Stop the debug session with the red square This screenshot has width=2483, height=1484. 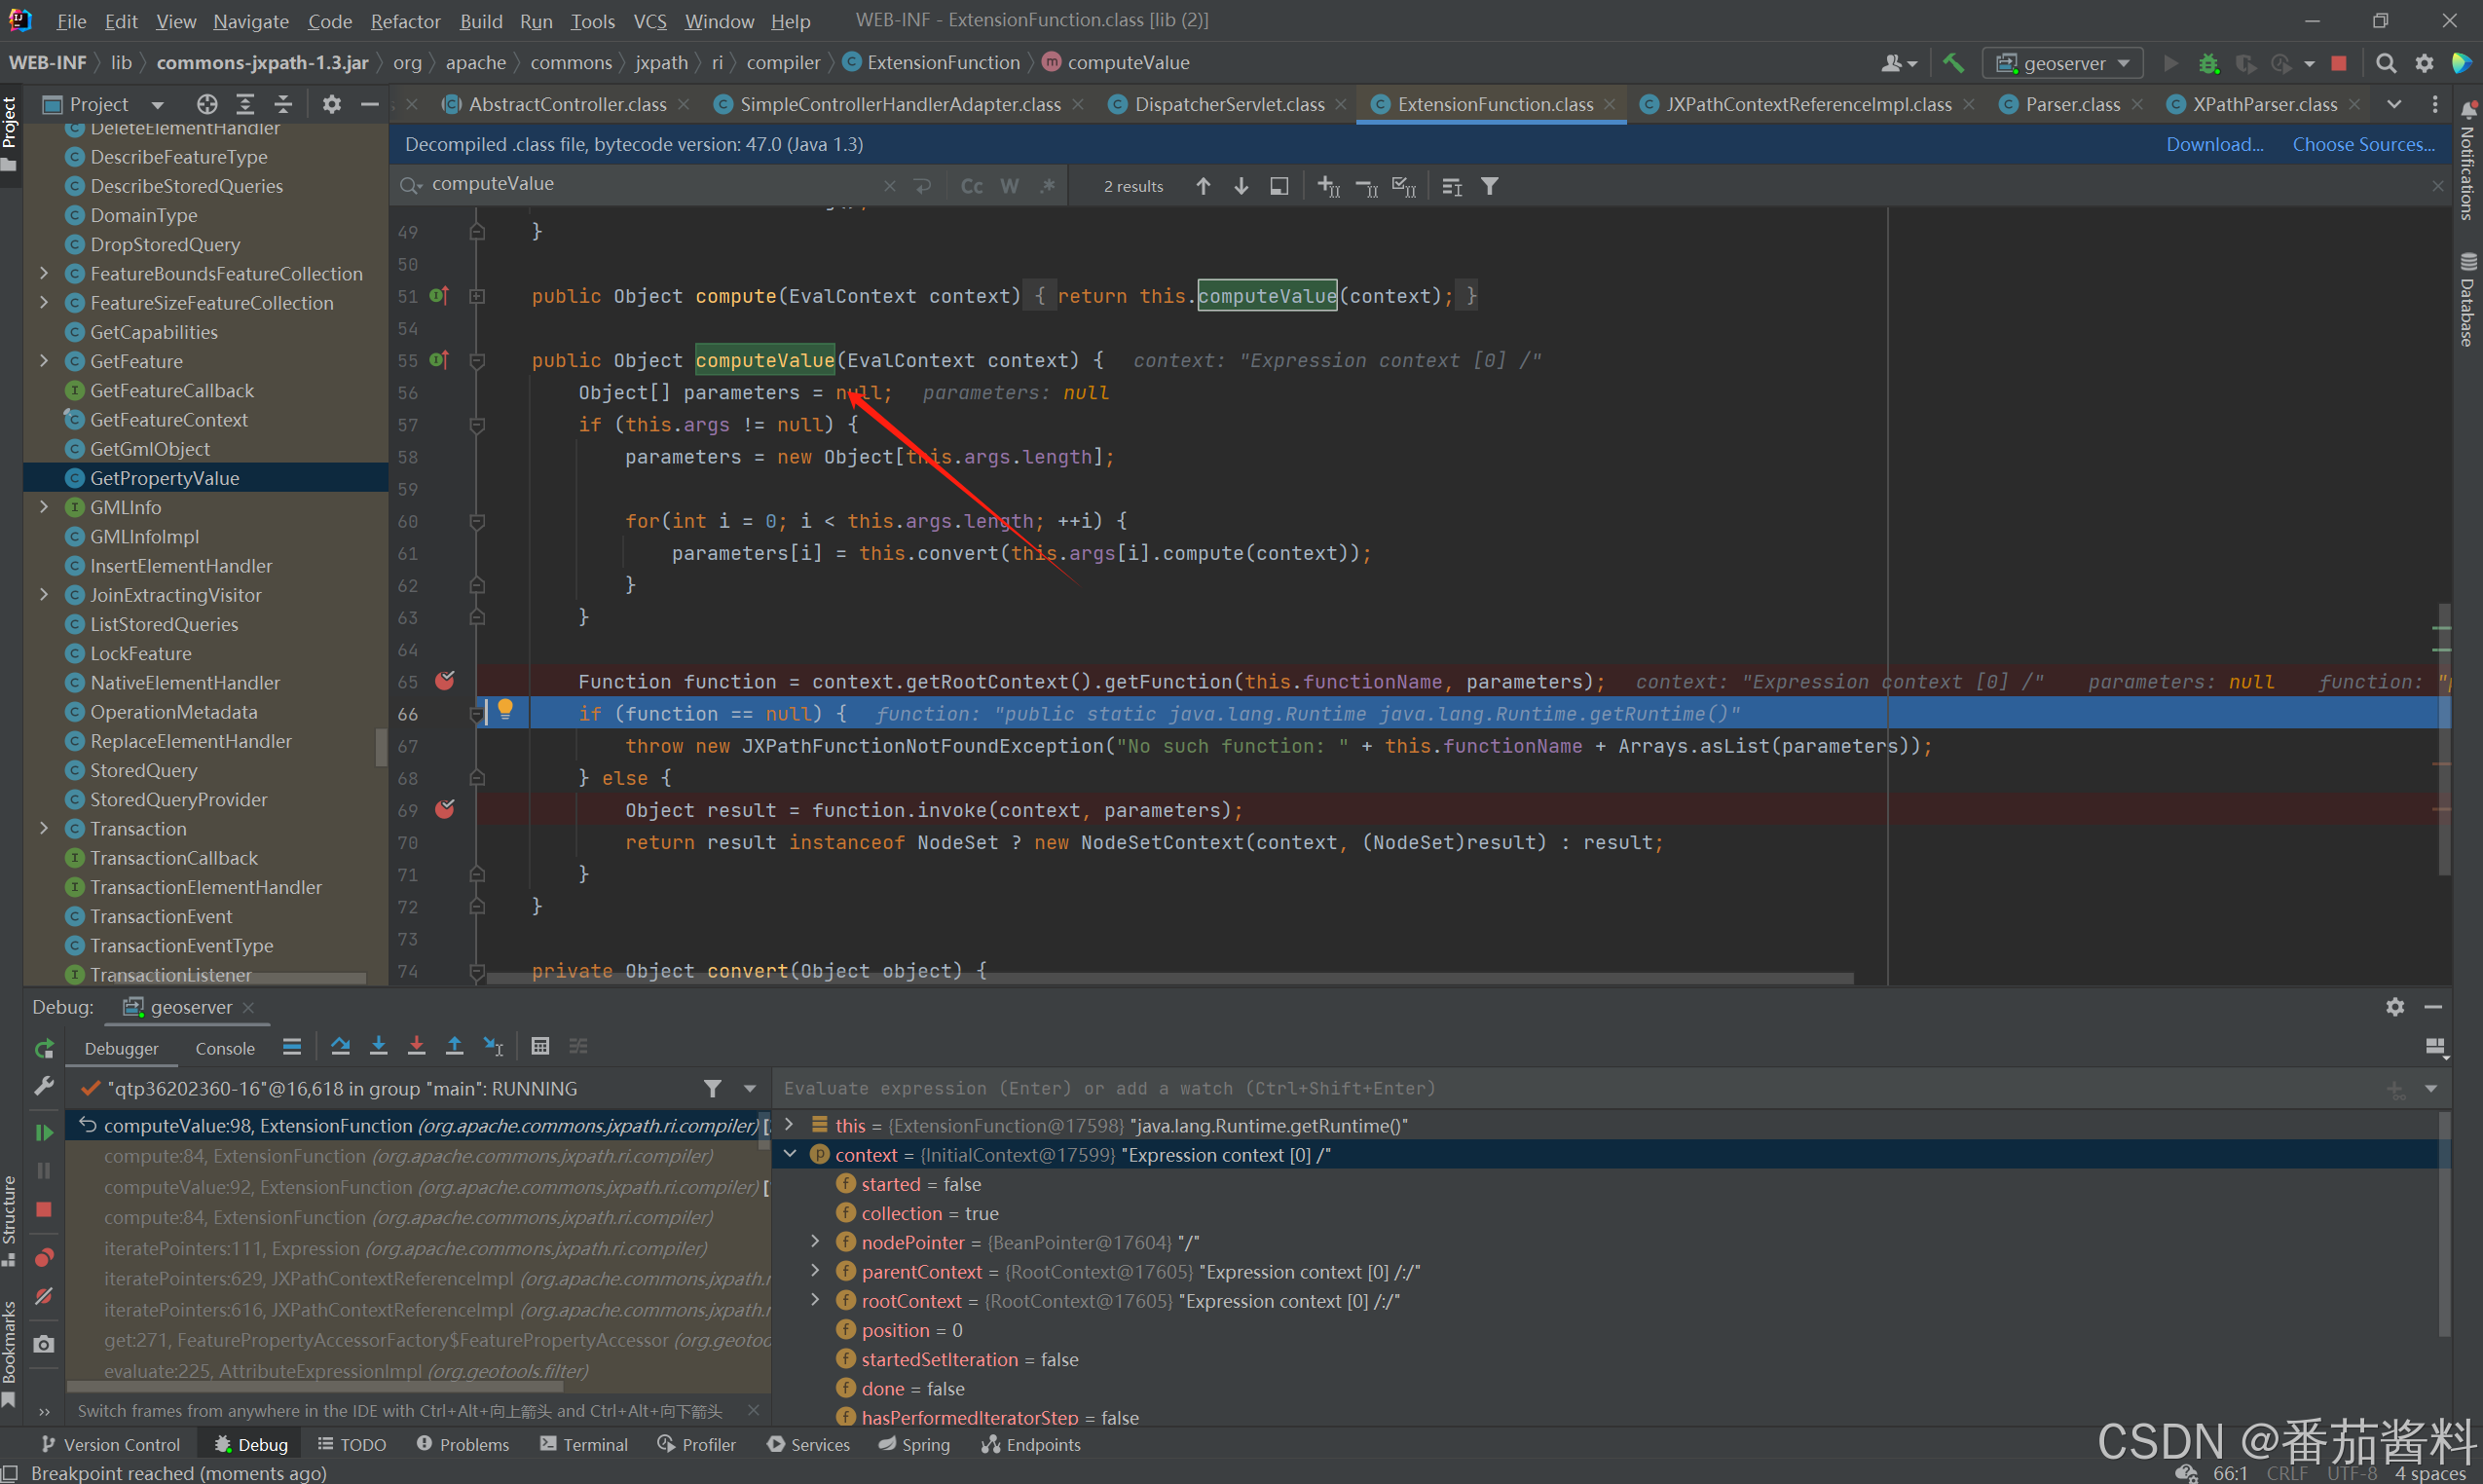coord(44,1209)
